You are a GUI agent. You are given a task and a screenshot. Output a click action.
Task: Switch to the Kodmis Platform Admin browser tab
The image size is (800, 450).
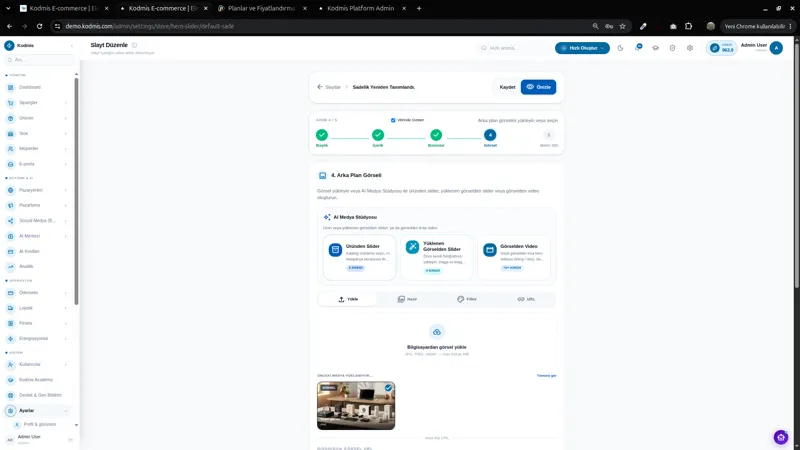pos(360,8)
